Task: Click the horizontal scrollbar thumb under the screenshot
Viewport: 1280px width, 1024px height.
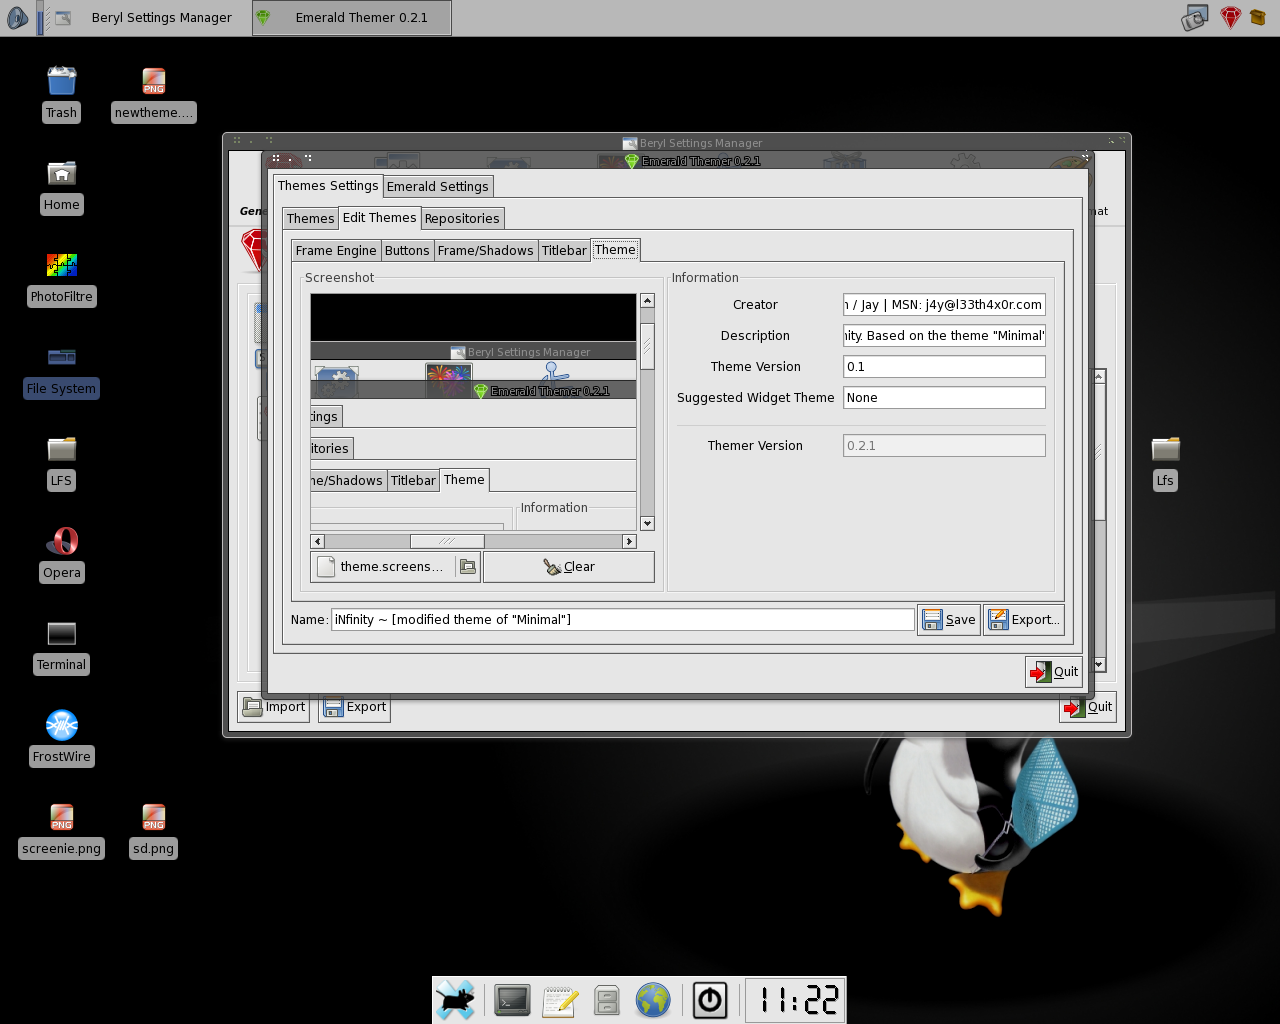Action: (447, 541)
